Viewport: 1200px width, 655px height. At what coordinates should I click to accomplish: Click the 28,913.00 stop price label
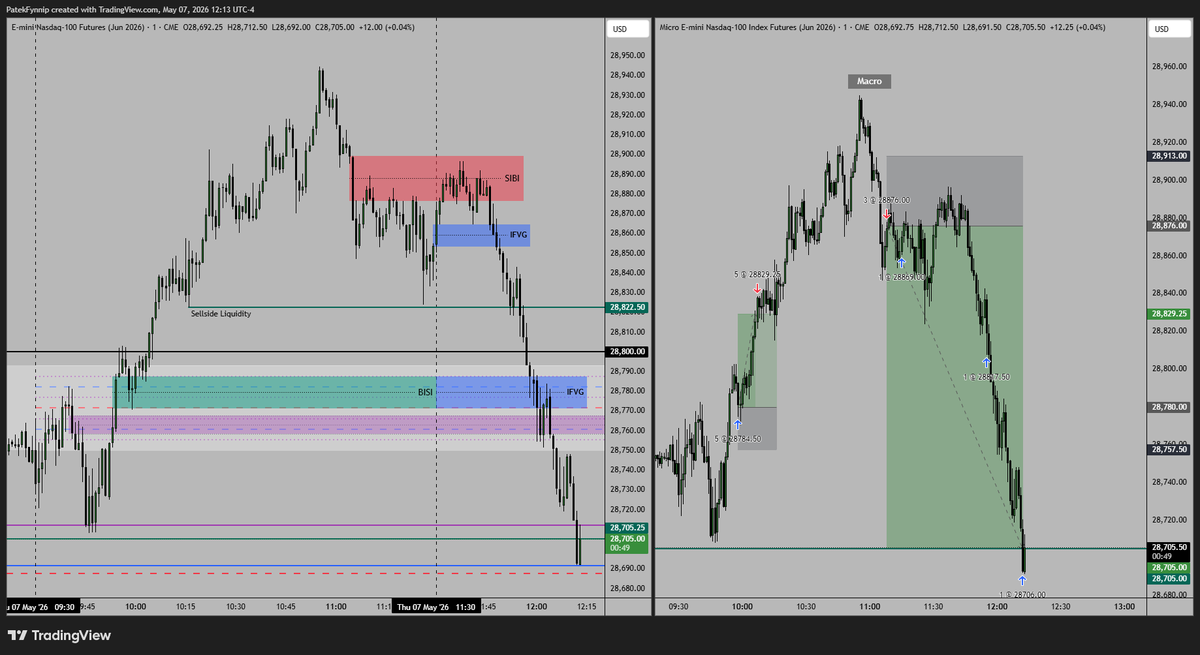(x=1169, y=156)
